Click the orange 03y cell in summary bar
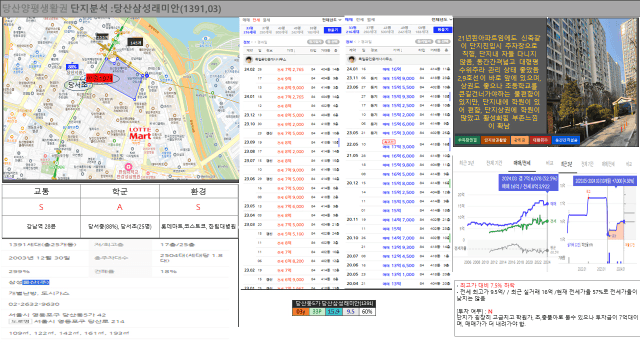Image resolution: width=640 pixels, height=360 pixels. pyautogui.click(x=300, y=311)
